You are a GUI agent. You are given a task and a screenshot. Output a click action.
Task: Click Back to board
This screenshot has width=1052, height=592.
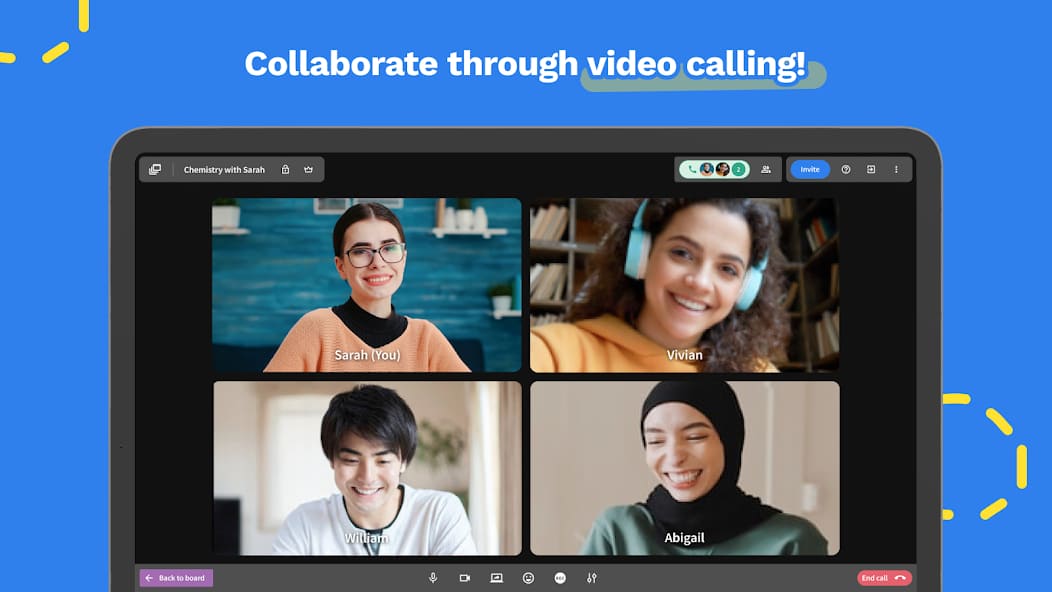tap(176, 578)
